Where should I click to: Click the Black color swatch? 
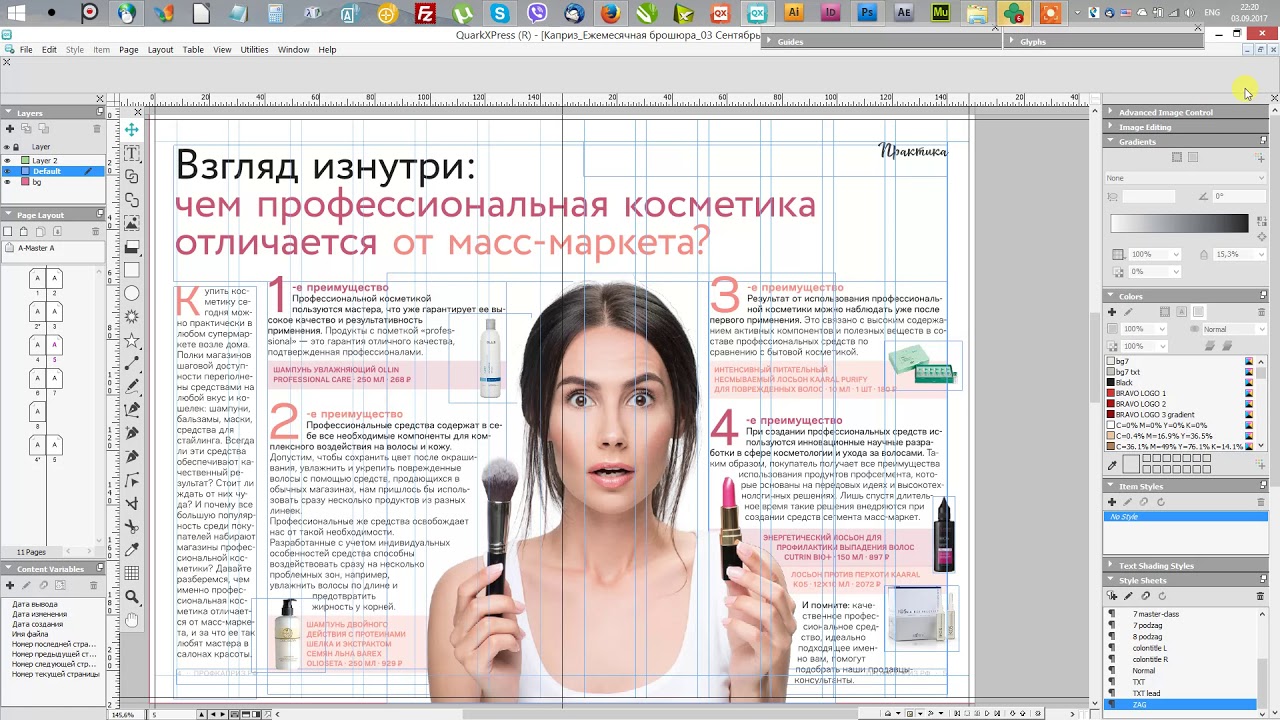(1110, 382)
